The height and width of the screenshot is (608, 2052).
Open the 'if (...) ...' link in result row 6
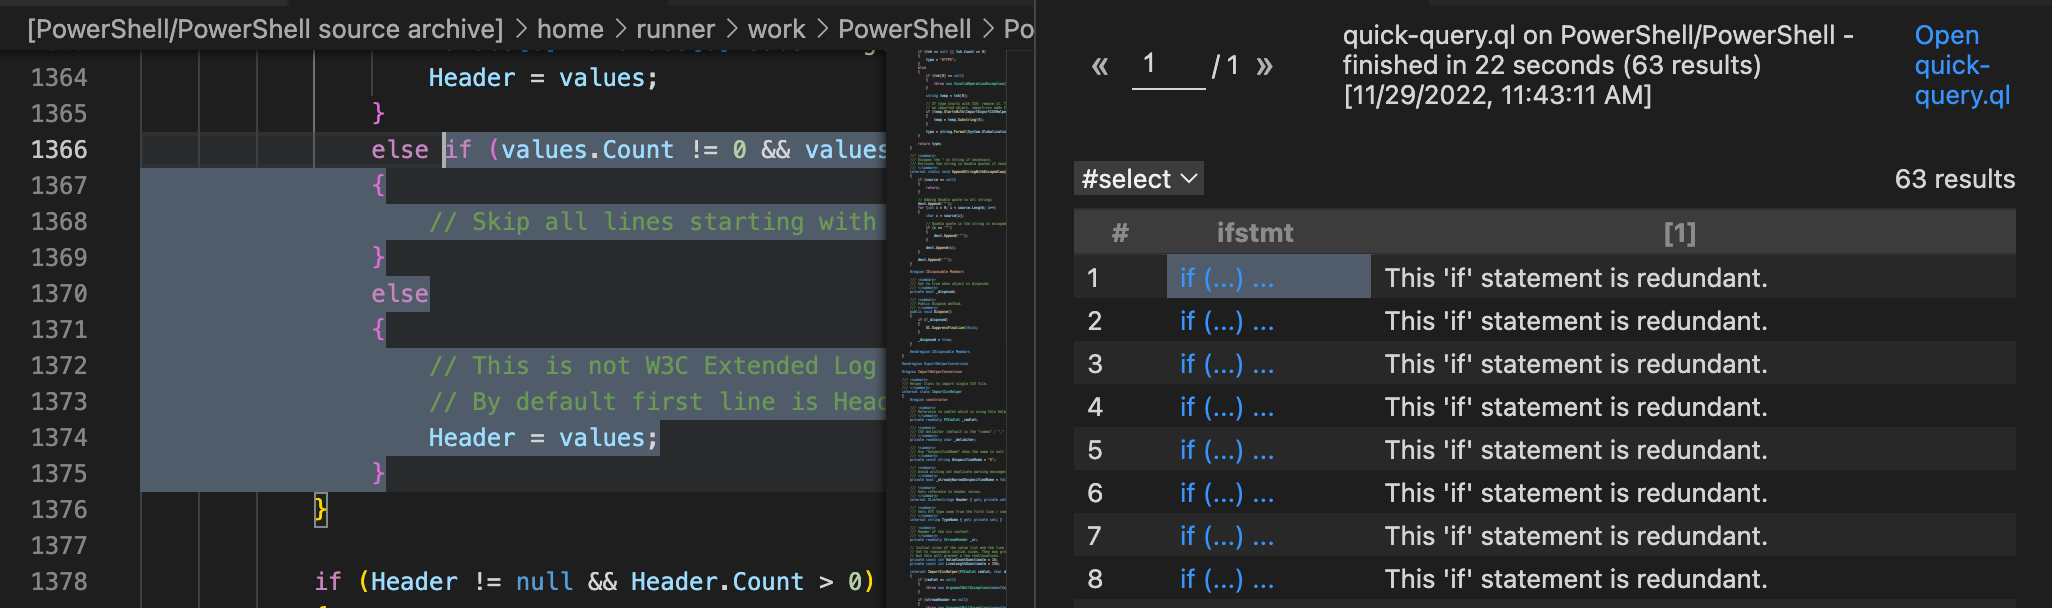pos(1227,492)
